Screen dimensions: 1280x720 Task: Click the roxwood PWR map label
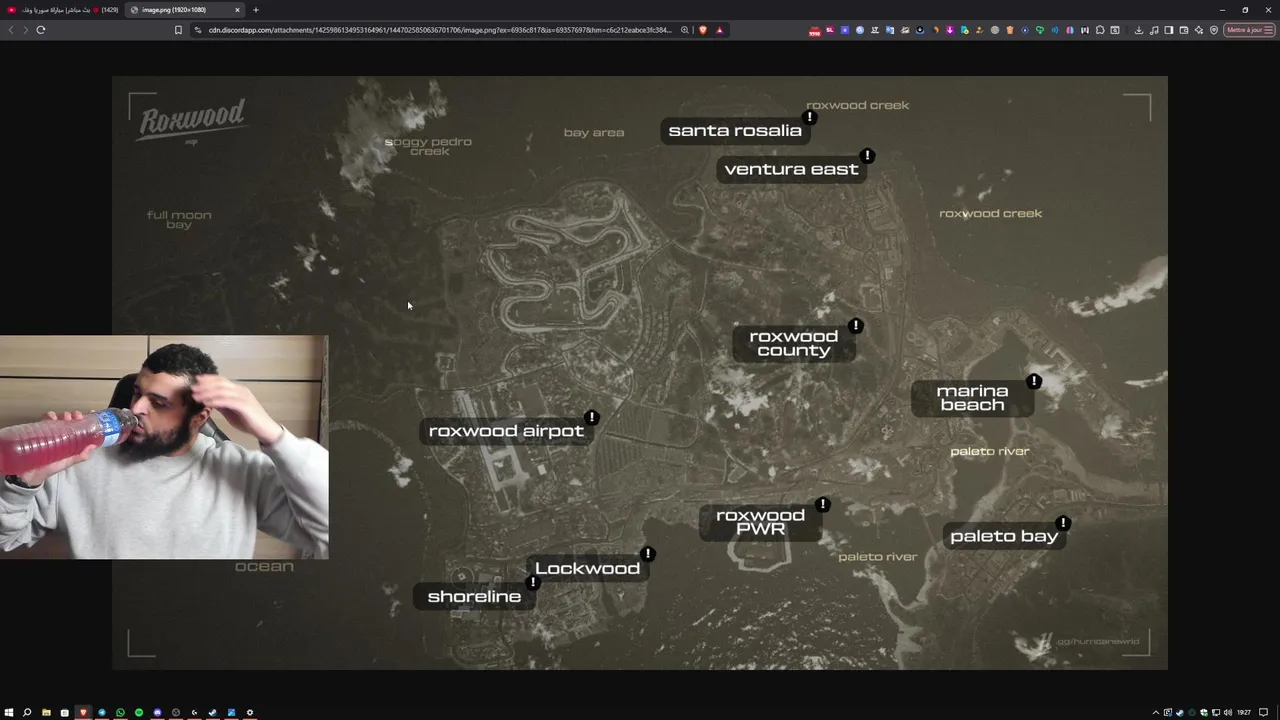[760, 522]
